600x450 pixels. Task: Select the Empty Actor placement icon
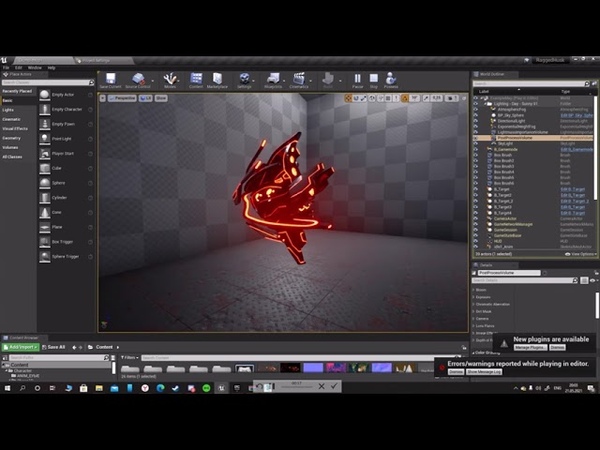coord(45,95)
